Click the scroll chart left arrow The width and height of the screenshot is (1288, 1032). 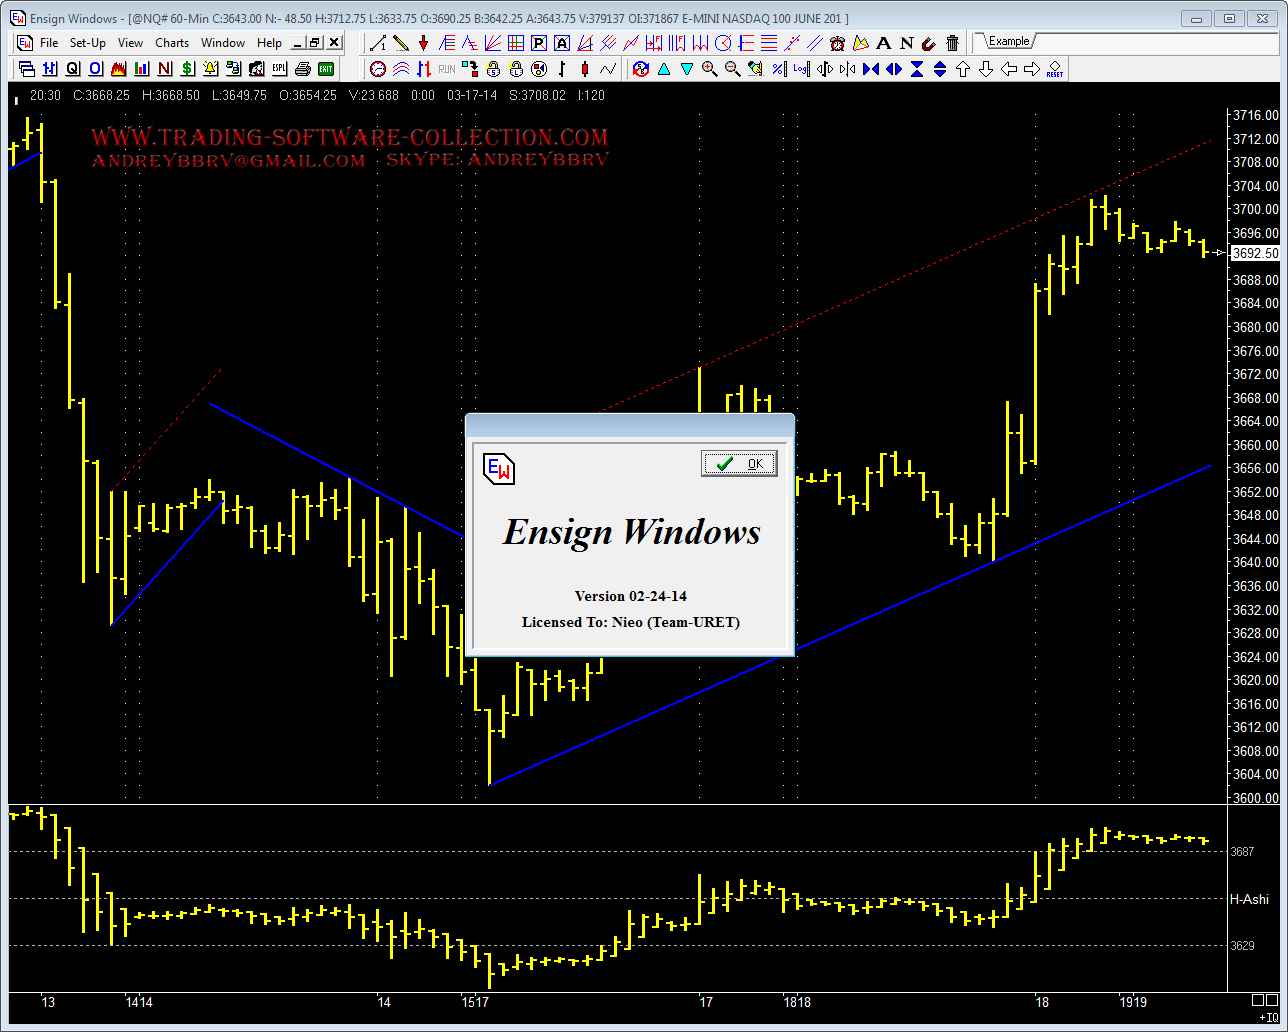pos(1008,69)
